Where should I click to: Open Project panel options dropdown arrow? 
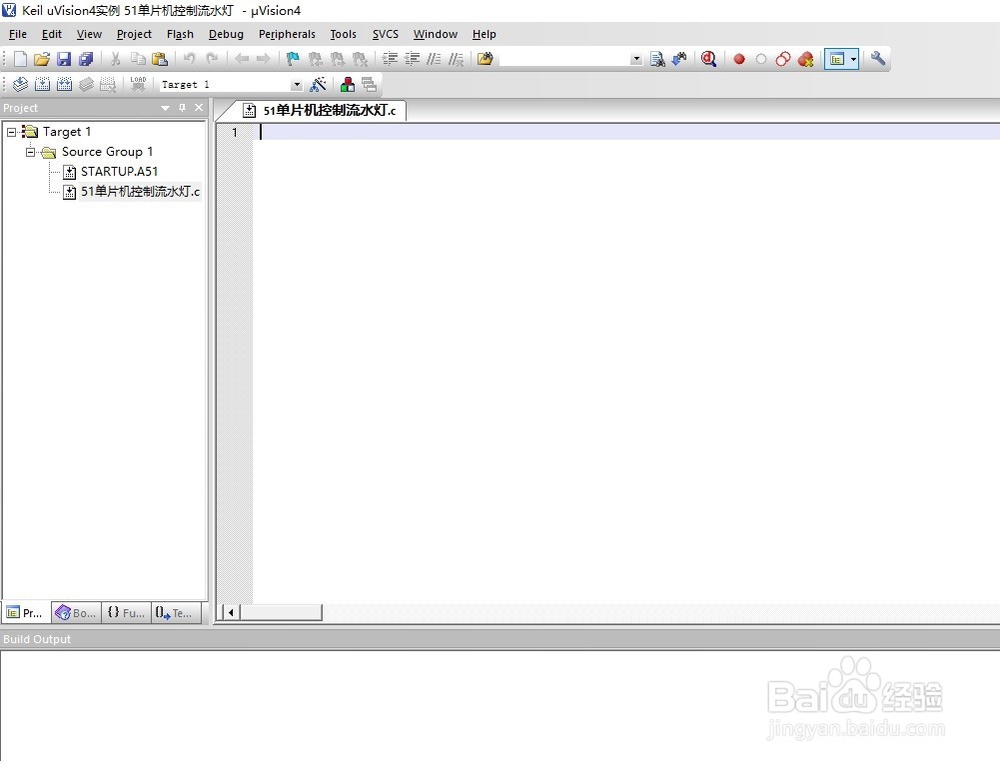(x=165, y=108)
